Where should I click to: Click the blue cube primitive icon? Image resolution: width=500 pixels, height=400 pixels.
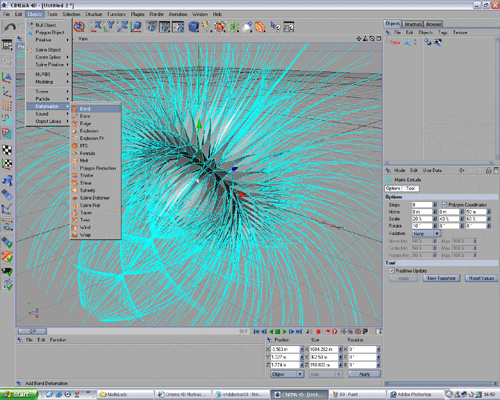click(x=193, y=27)
